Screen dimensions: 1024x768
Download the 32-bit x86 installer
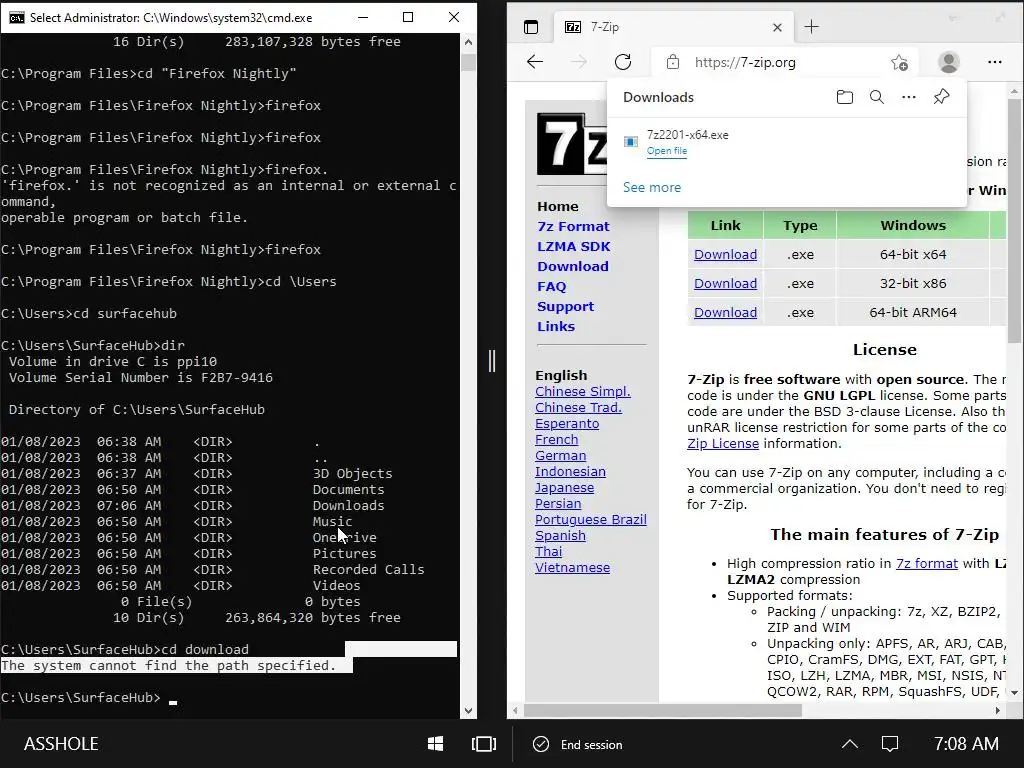click(725, 283)
